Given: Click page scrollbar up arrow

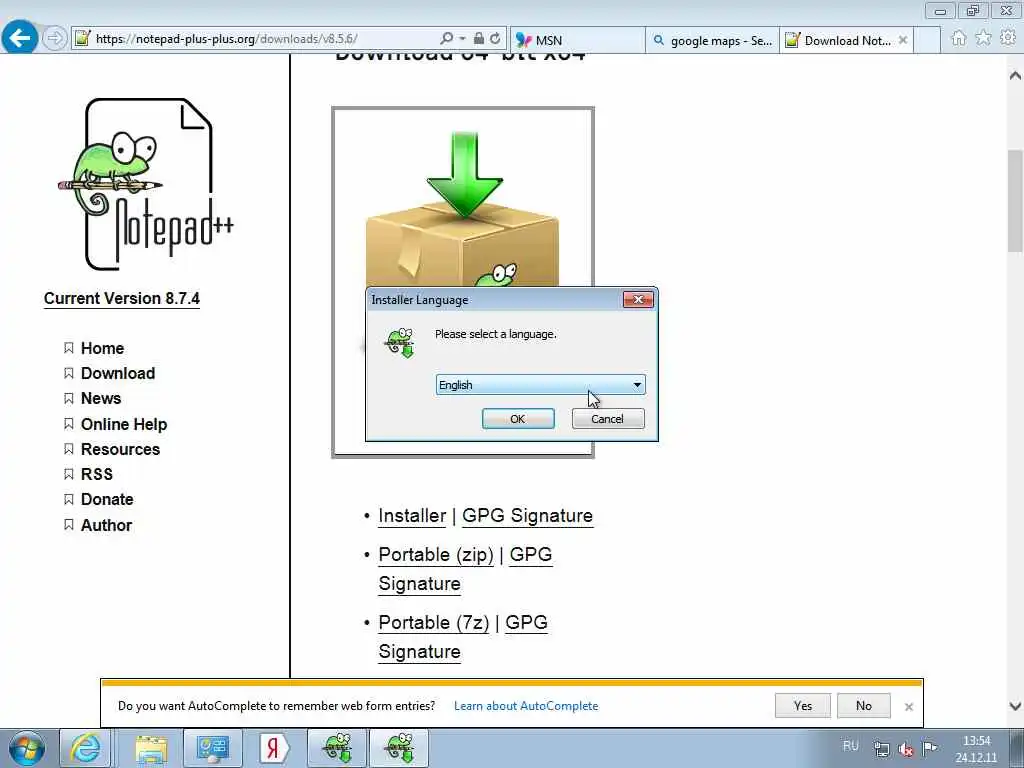Looking at the screenshot, I should (x=1015, y=76).
